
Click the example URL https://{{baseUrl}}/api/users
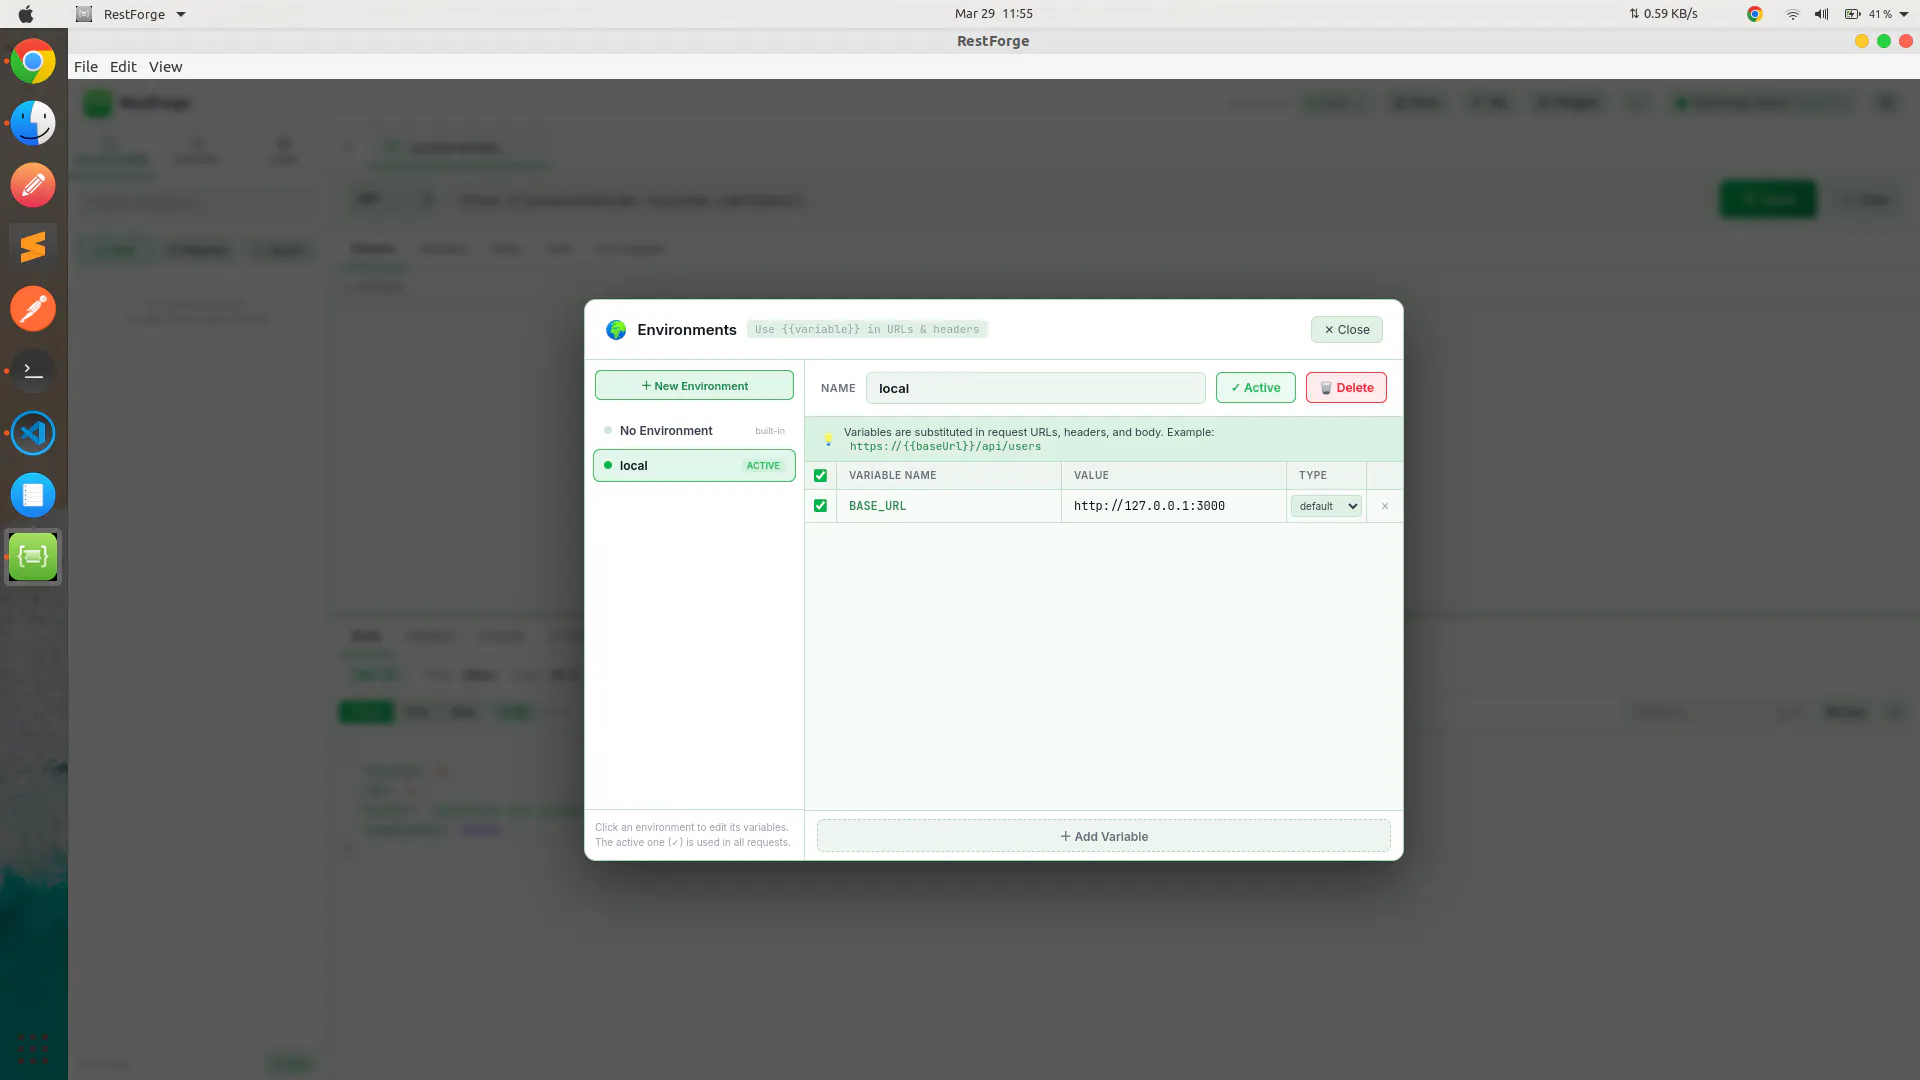pyautogui.click(x=945, y=447)
